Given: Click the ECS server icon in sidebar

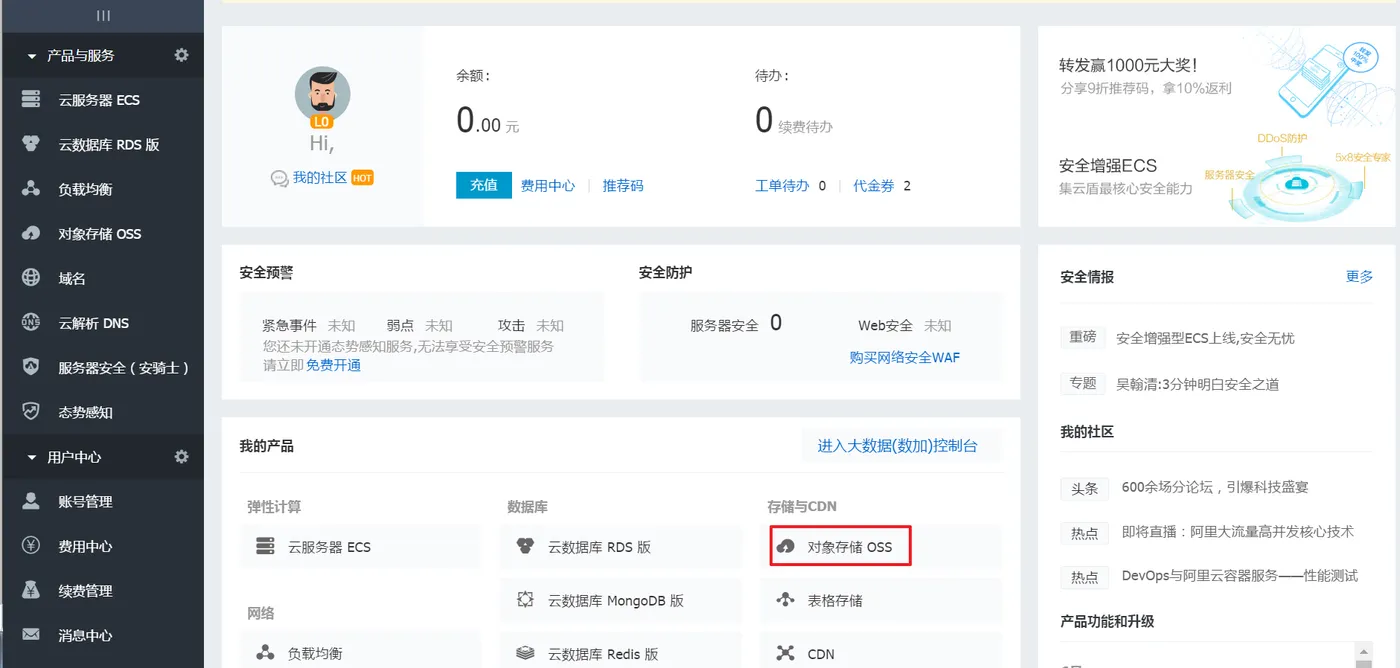Looking at the screenshot, I should pos(31,100).
